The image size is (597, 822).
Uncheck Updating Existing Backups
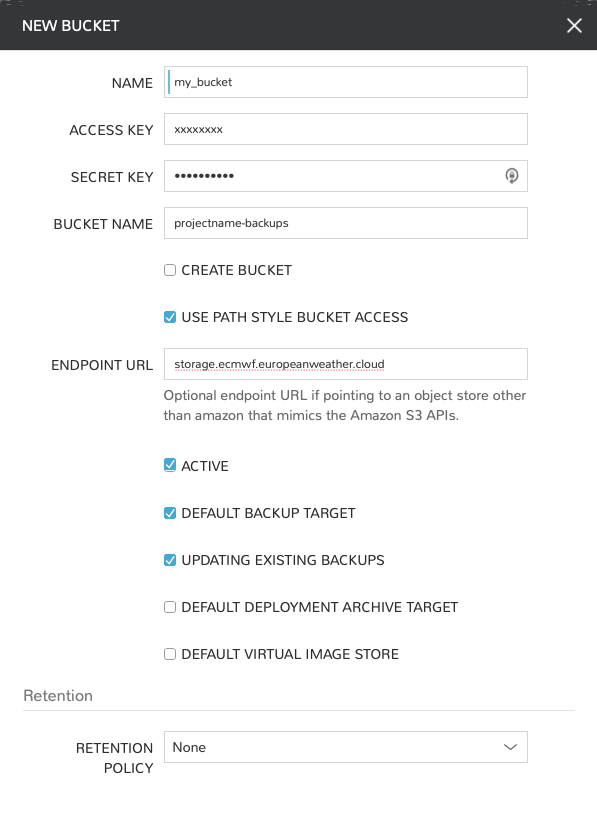coord(170,560)
